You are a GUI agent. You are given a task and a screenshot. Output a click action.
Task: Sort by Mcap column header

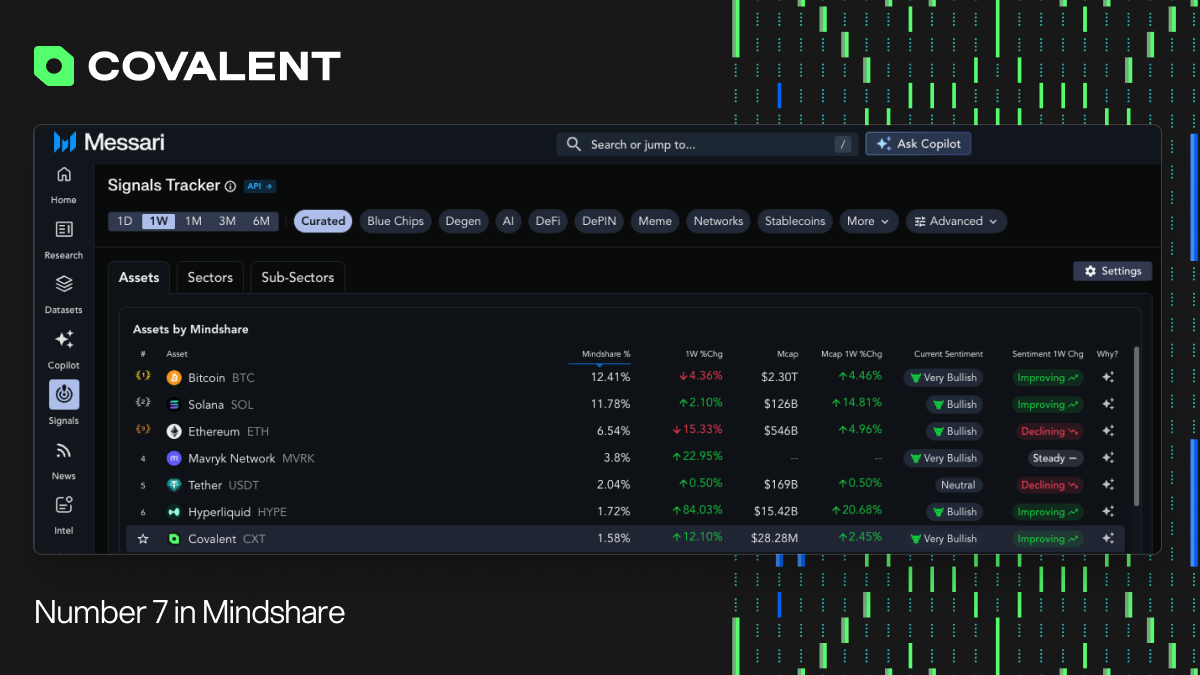tap(787, 354)
